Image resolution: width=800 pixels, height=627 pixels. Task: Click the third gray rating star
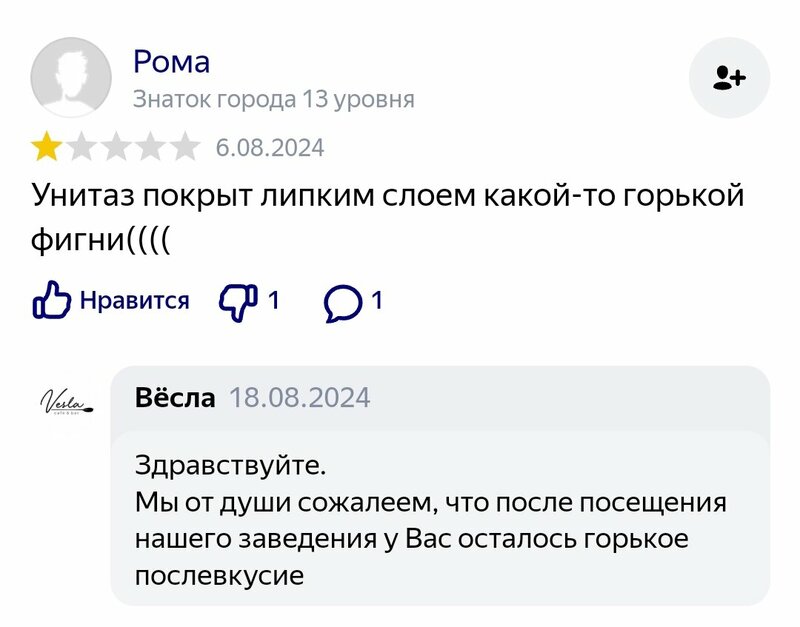116,147
